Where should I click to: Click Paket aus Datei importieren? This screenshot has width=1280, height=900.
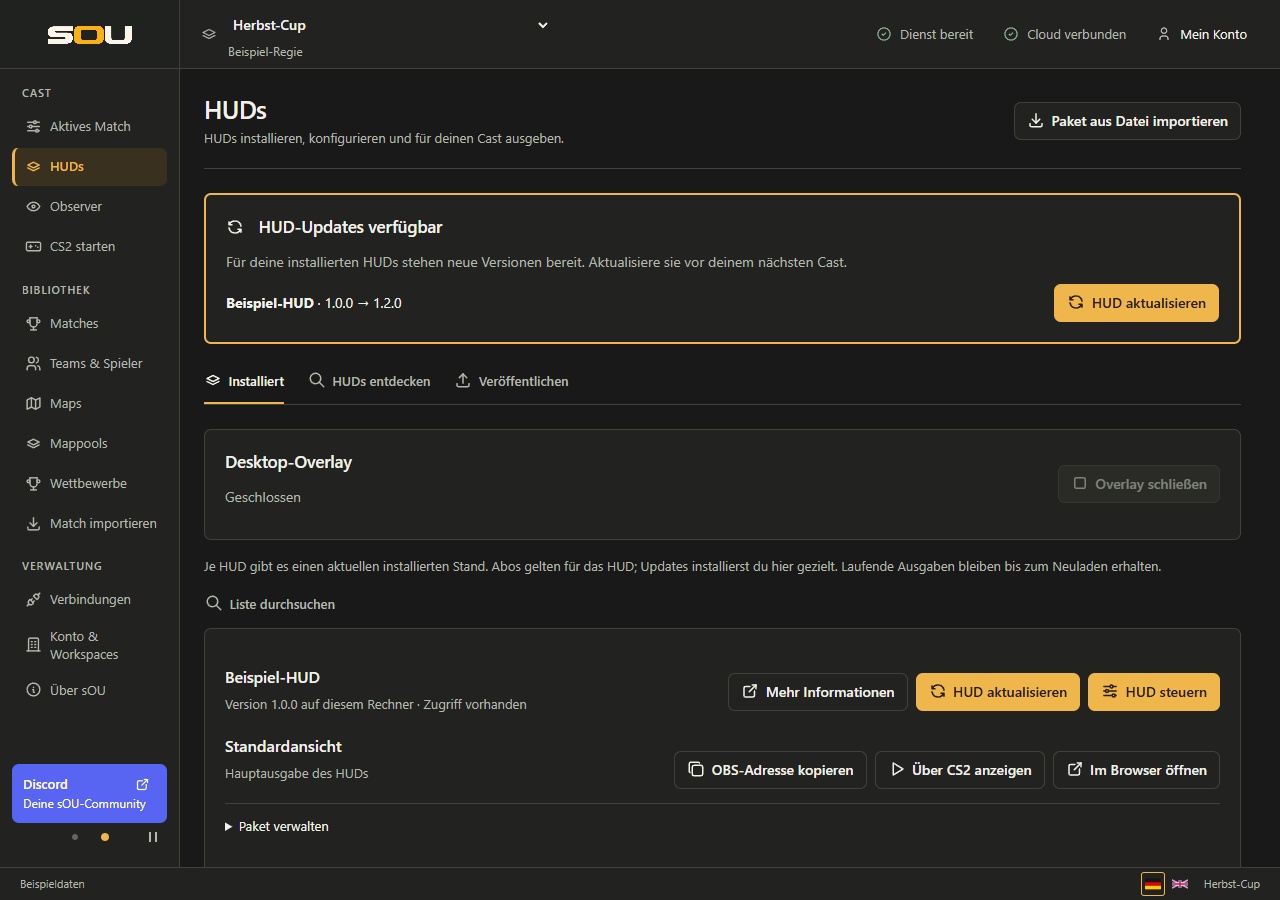(1127, 121)
